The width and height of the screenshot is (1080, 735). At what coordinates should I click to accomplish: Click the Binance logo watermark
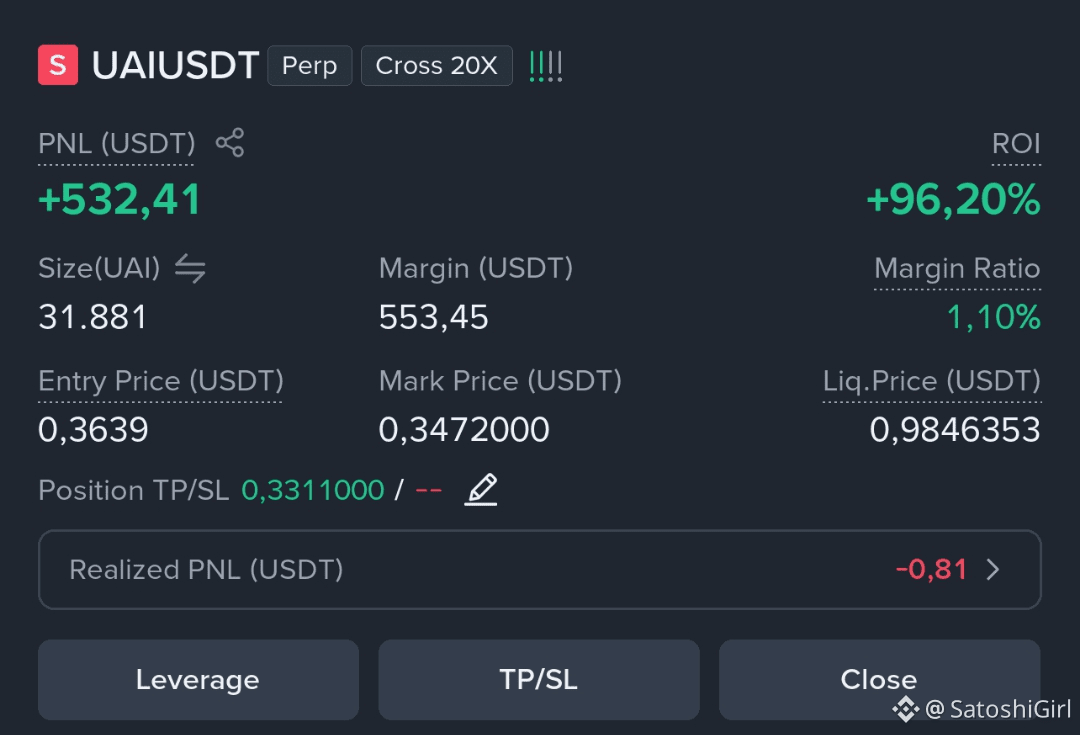pos(905,709)
